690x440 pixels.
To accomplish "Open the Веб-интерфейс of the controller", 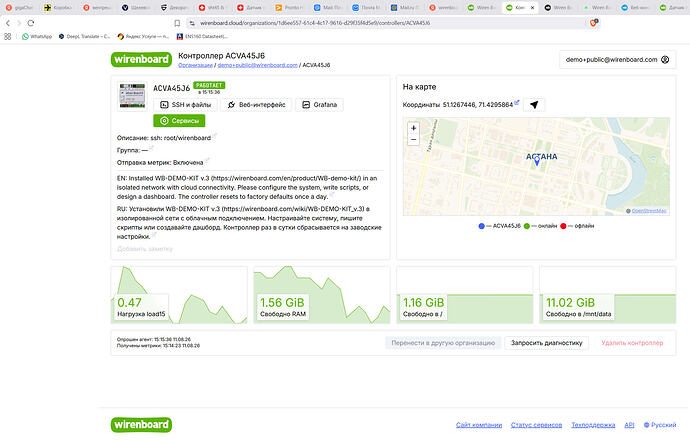I will (x=256, y=105).
